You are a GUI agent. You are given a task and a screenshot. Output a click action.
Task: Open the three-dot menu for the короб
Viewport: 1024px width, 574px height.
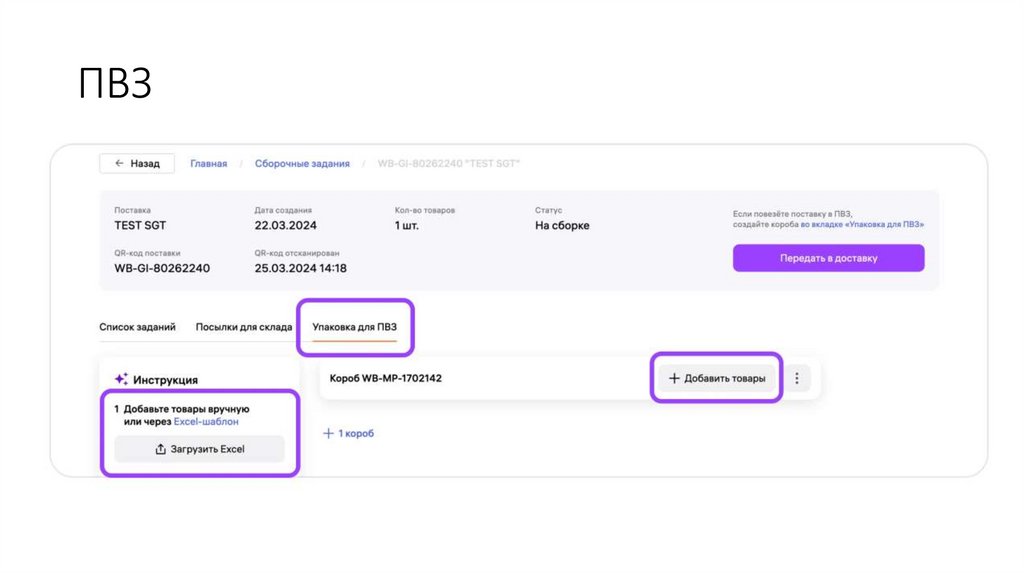(x=796, y=379)
